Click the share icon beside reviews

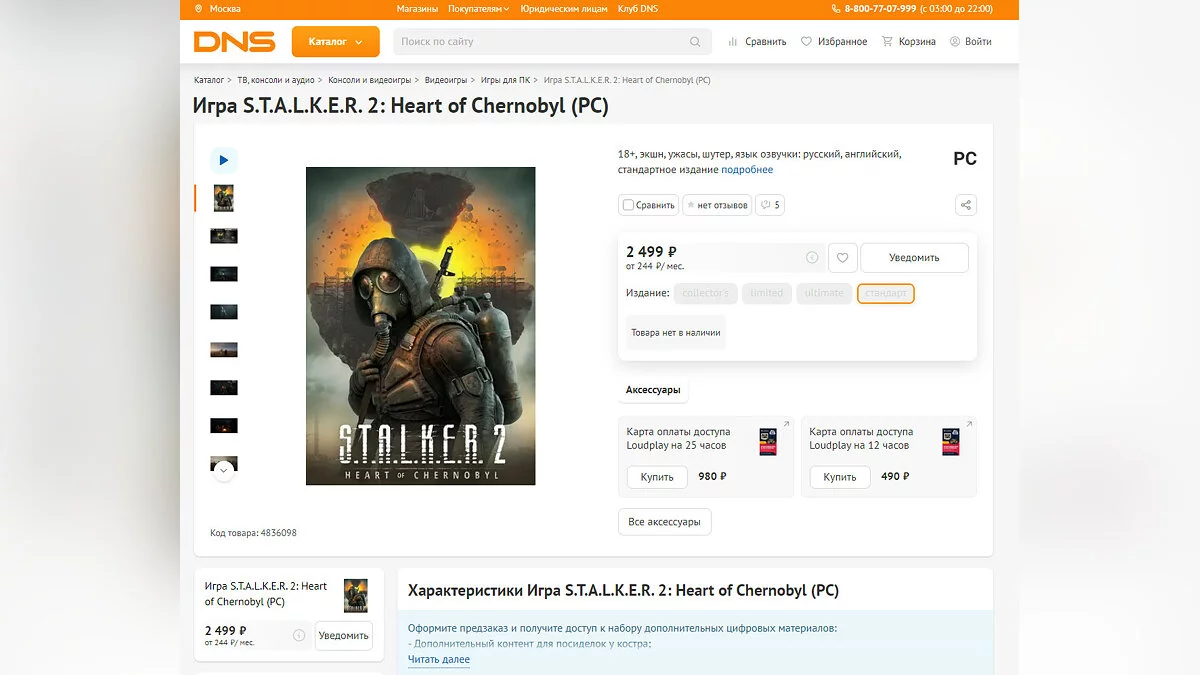[965, 205]
